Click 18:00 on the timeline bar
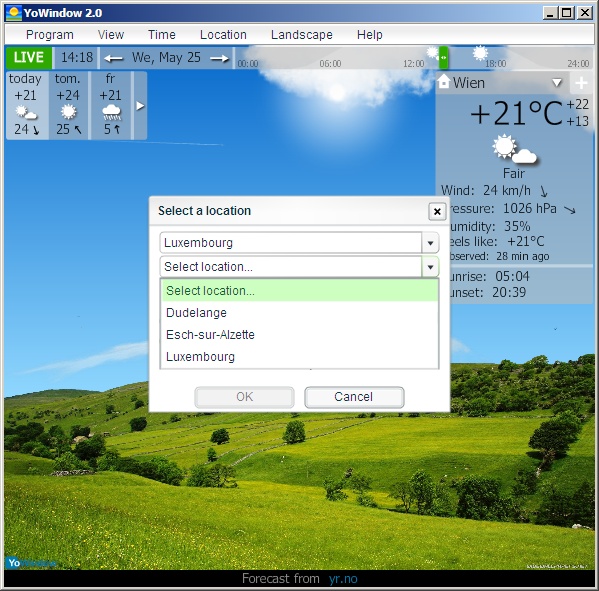This screenshot has width=599, height=591. coord(495,63)
